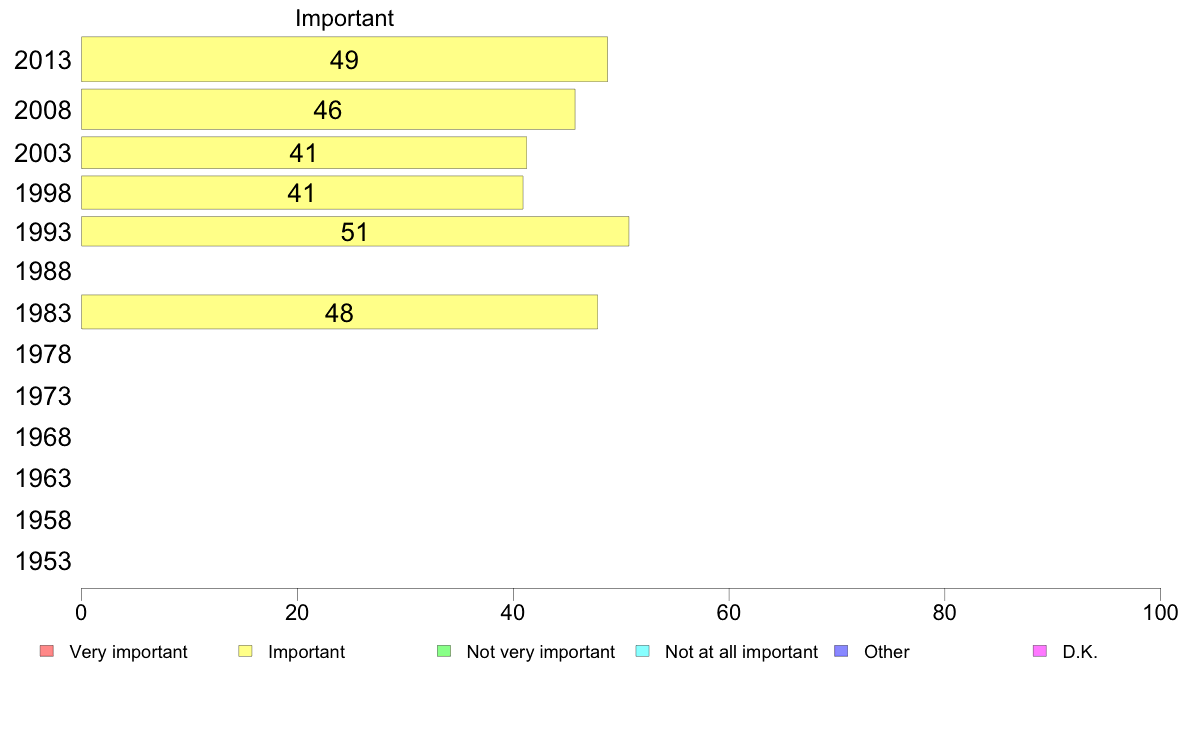Click the 1988 year label
Screen dimensions: 1188x736
click(x=43, y=271)
